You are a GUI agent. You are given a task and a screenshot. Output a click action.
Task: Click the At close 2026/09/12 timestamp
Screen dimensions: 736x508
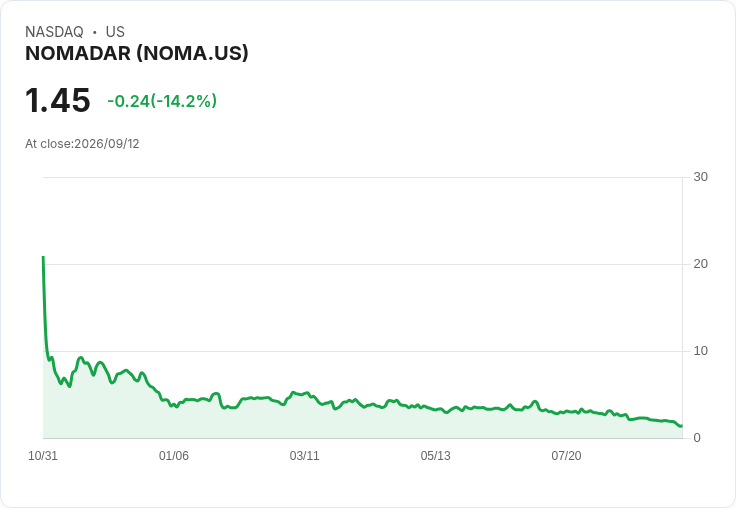pyautogui.click(x=82, y=144)
